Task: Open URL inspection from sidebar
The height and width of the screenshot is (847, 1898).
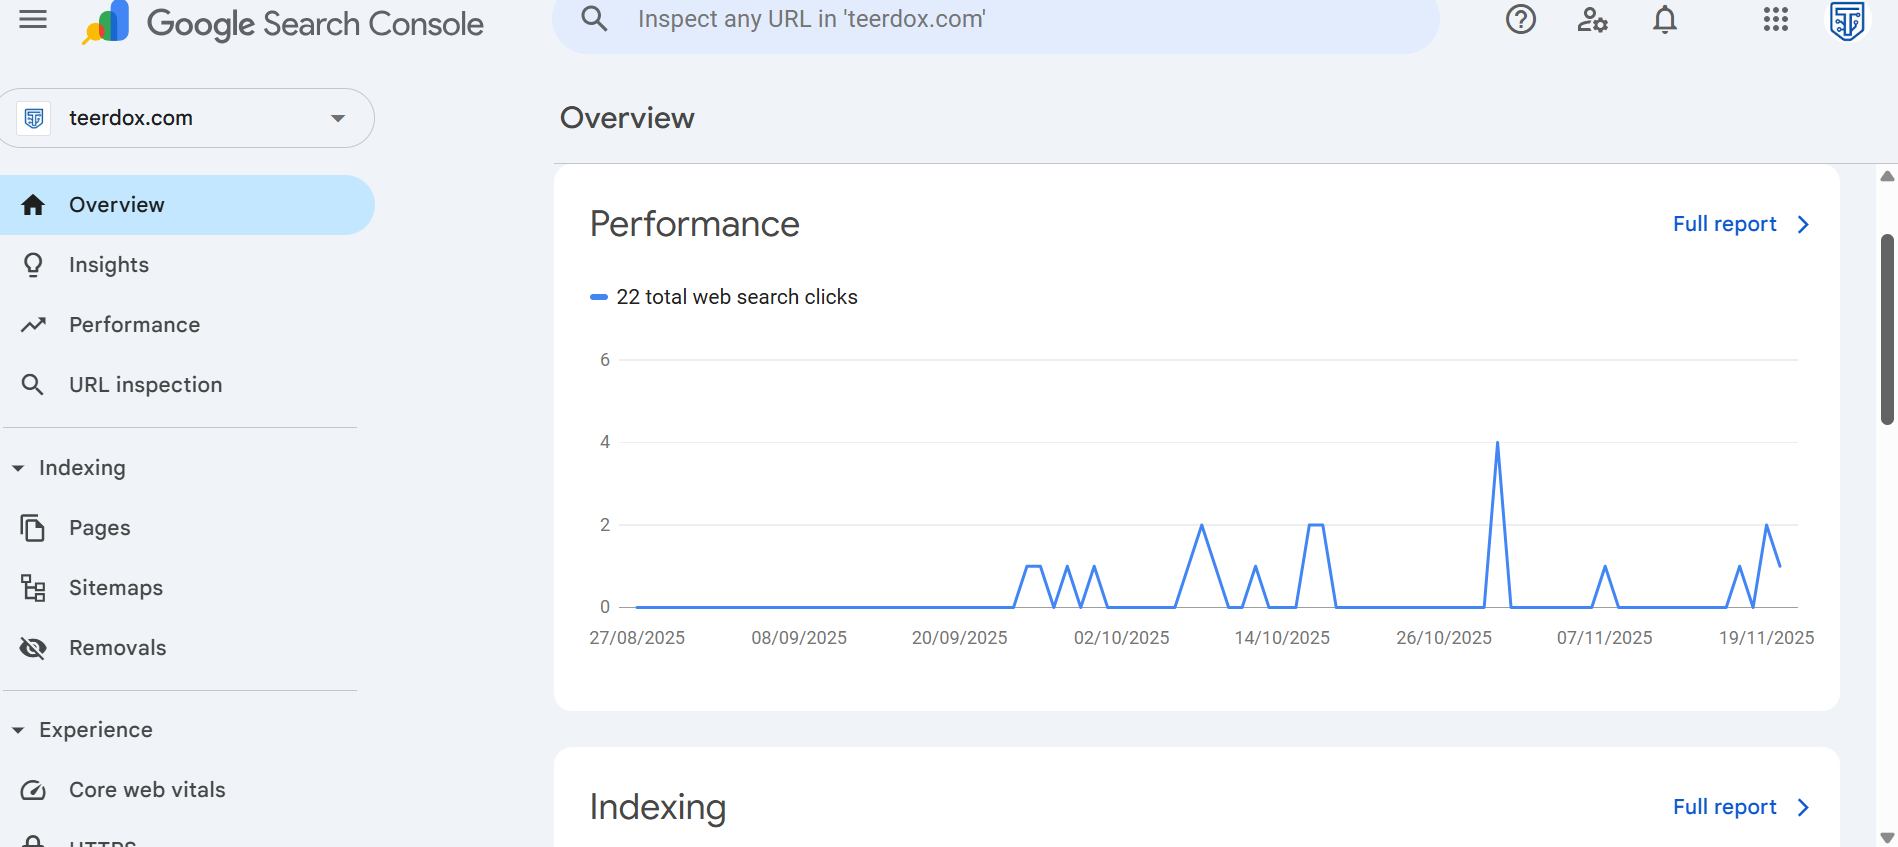Action: 145,385
